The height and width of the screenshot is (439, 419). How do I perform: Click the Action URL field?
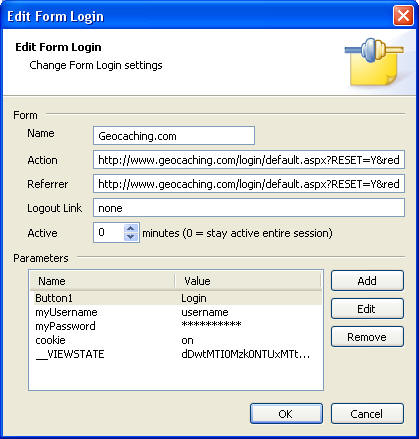(x=249, y=160)
